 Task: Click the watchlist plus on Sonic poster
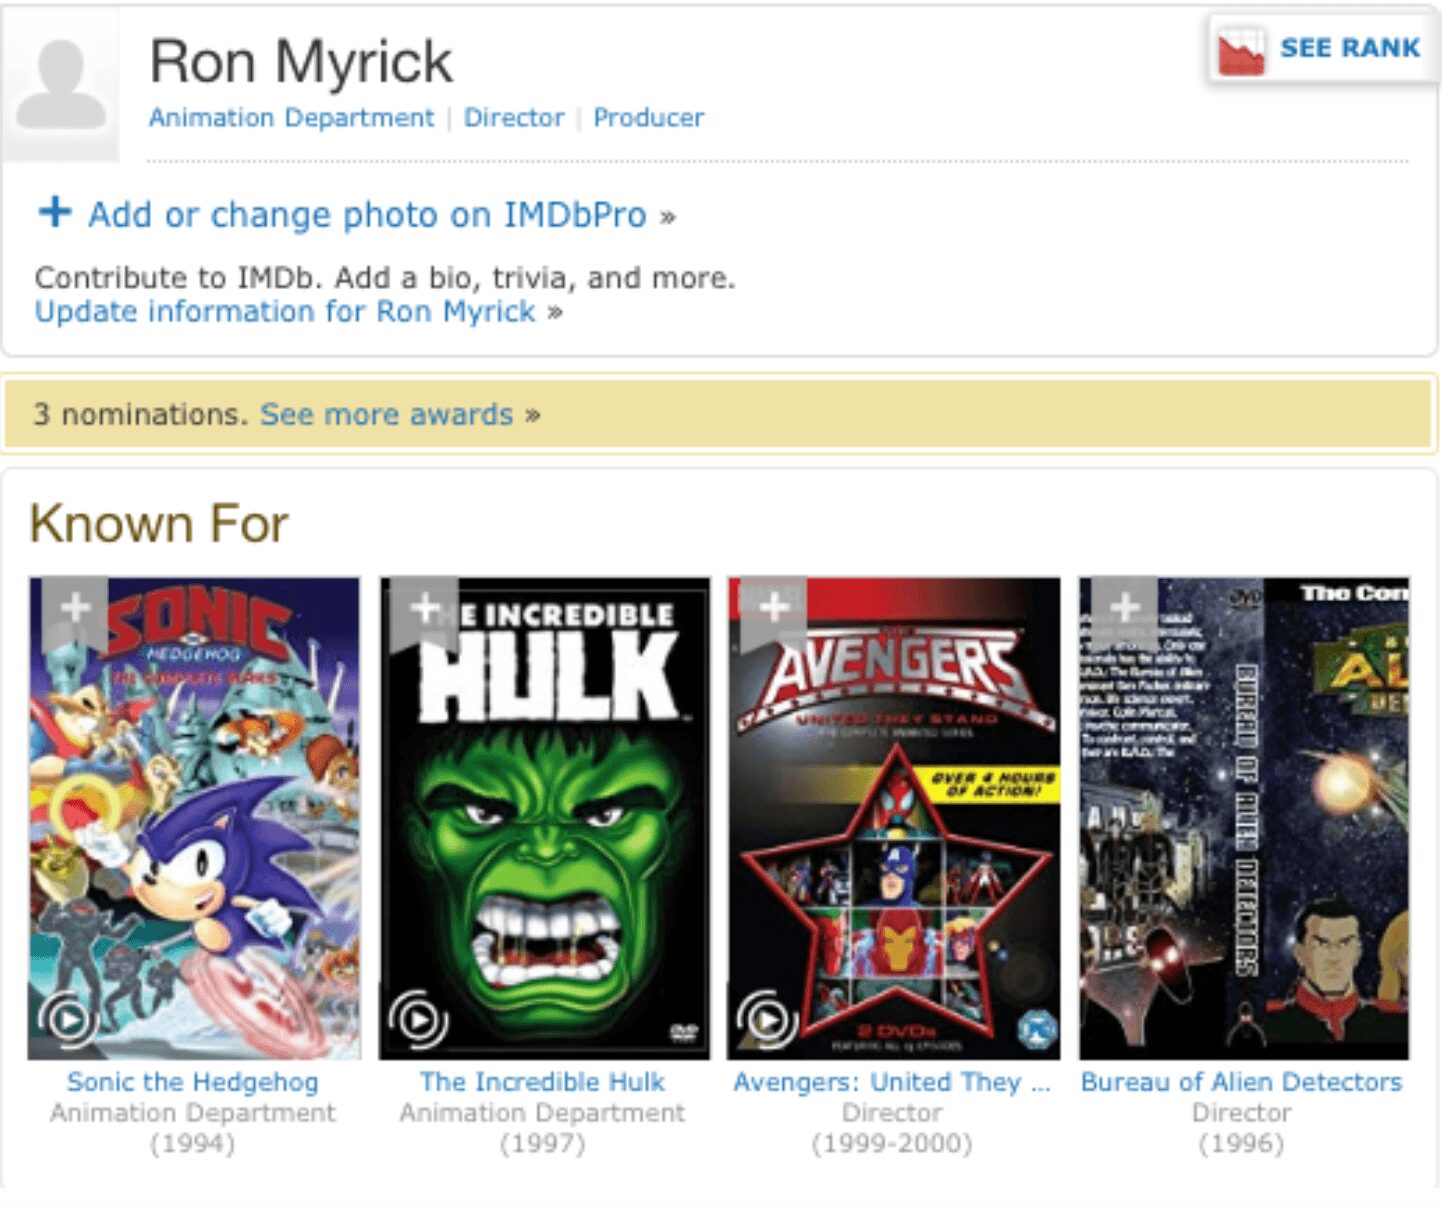pyautogui.click(x=75, y=608)
